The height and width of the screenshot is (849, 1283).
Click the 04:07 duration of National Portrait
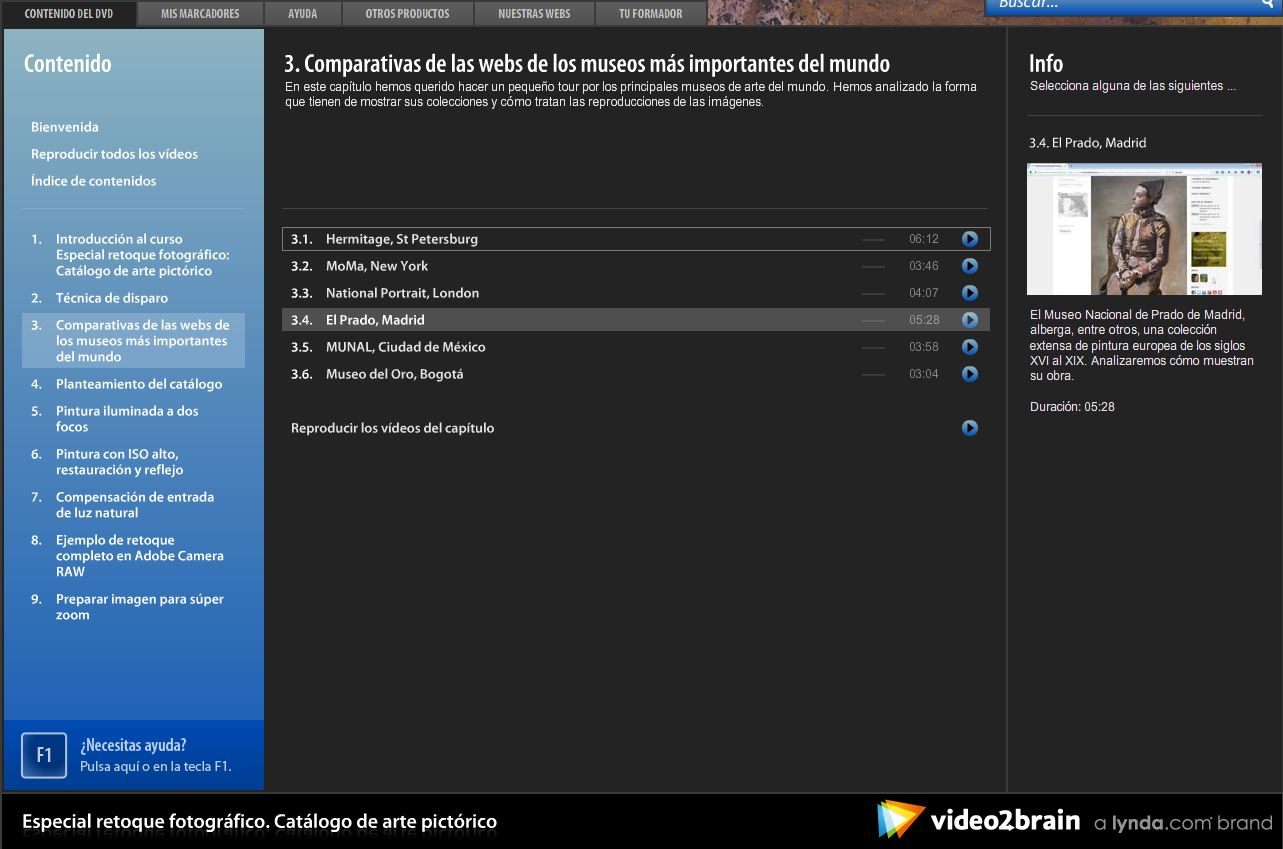coord(924,293)
